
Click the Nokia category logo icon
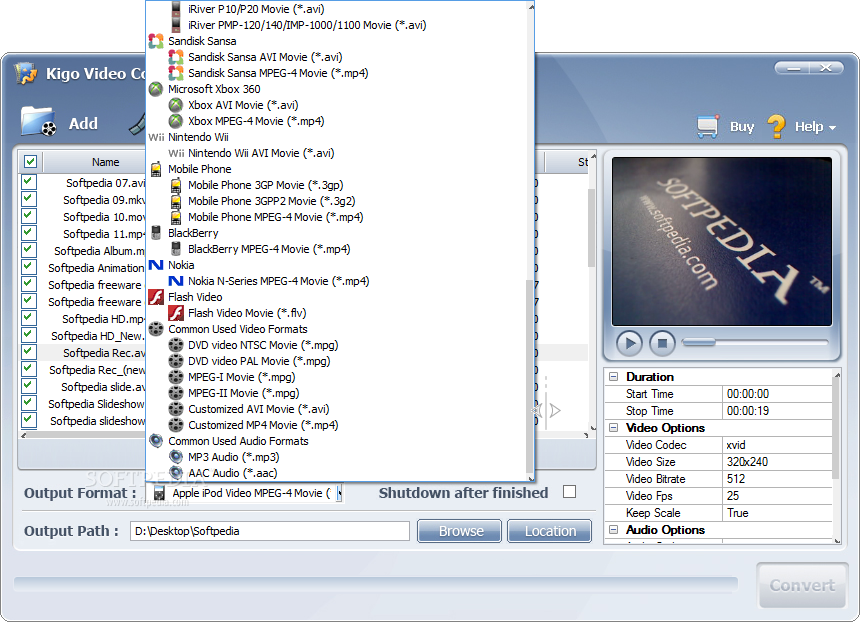156,265
